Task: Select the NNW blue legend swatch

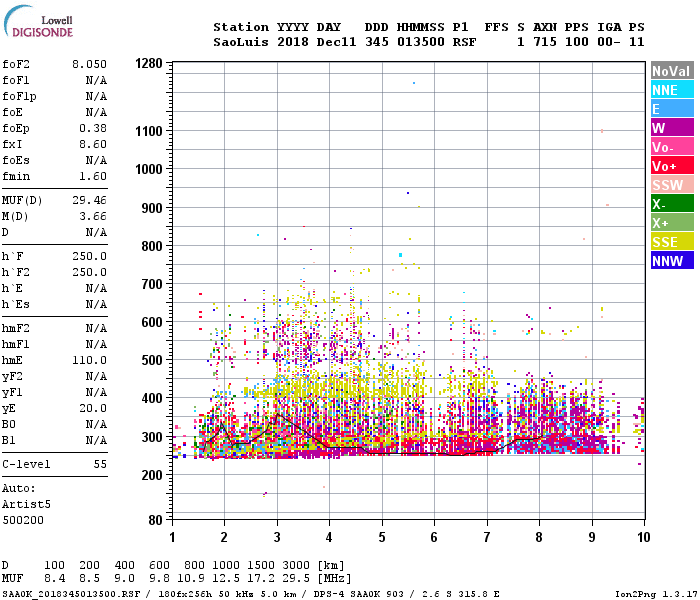Action: (x=672, y=261)
